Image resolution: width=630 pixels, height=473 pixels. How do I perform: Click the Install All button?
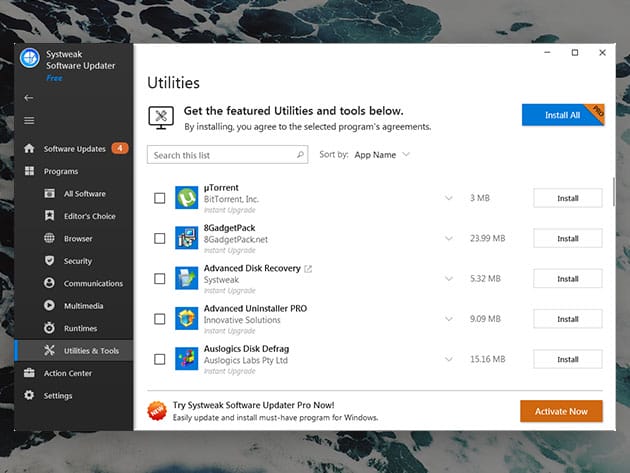pos(563,115)
